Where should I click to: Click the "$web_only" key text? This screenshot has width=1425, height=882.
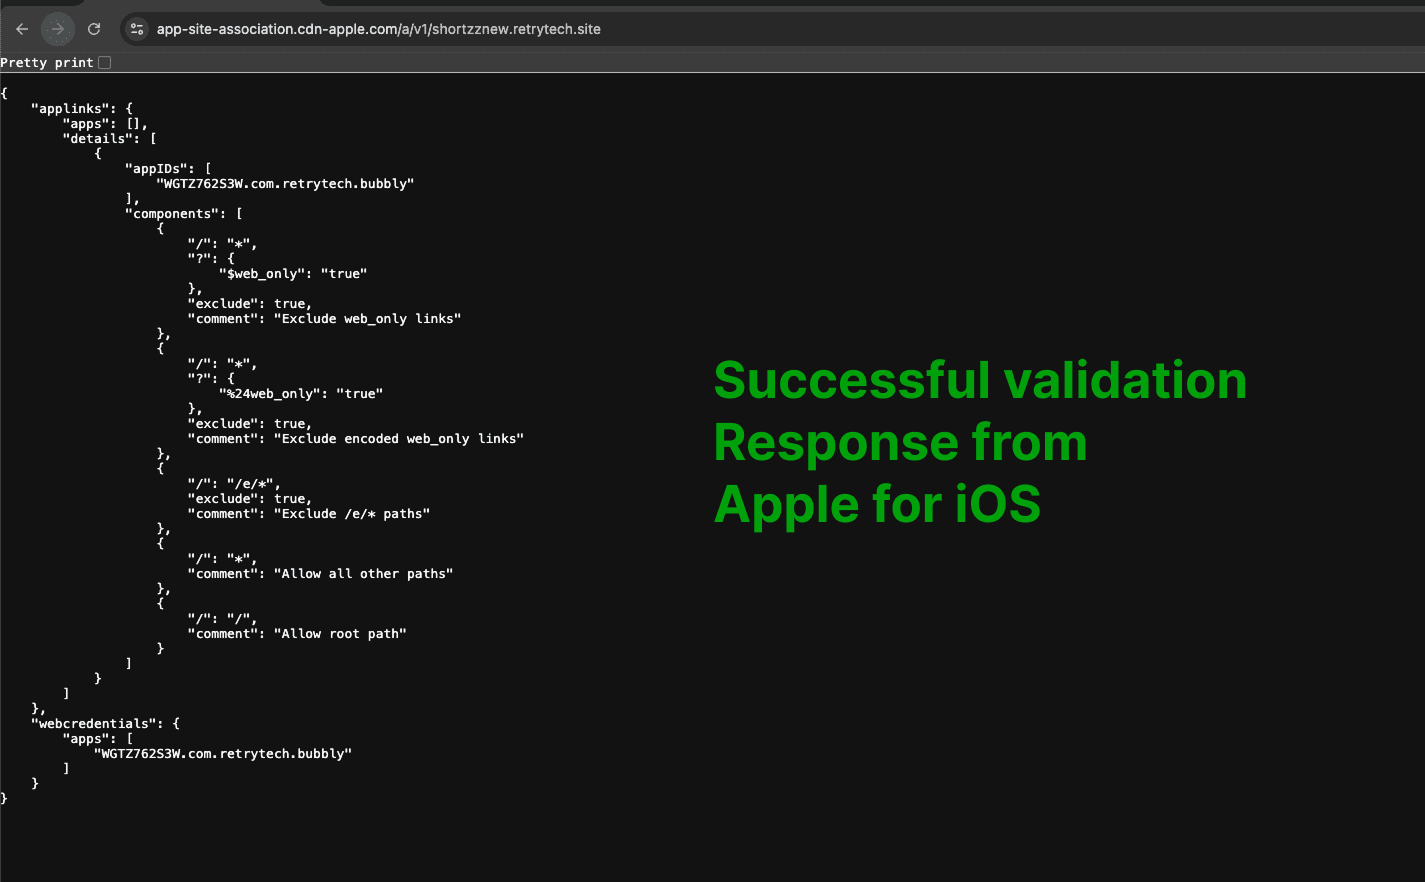point(261,274)
